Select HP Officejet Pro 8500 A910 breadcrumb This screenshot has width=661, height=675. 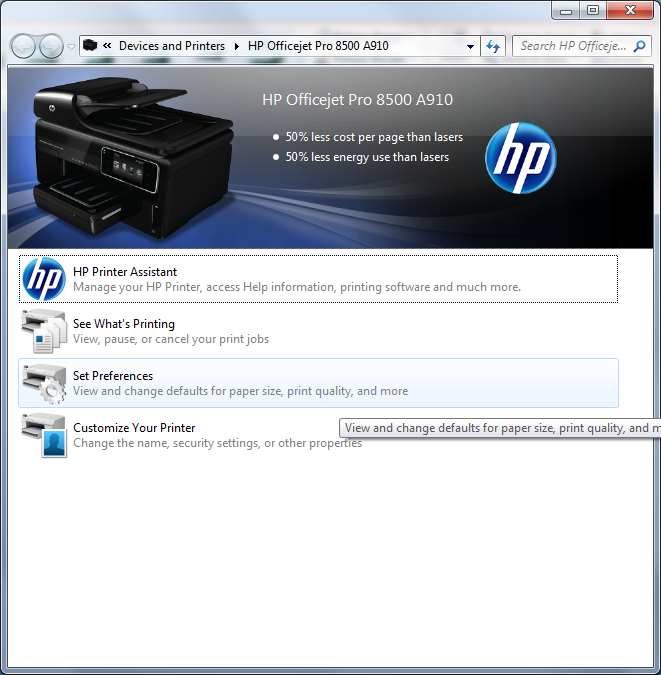coord(318,46)
